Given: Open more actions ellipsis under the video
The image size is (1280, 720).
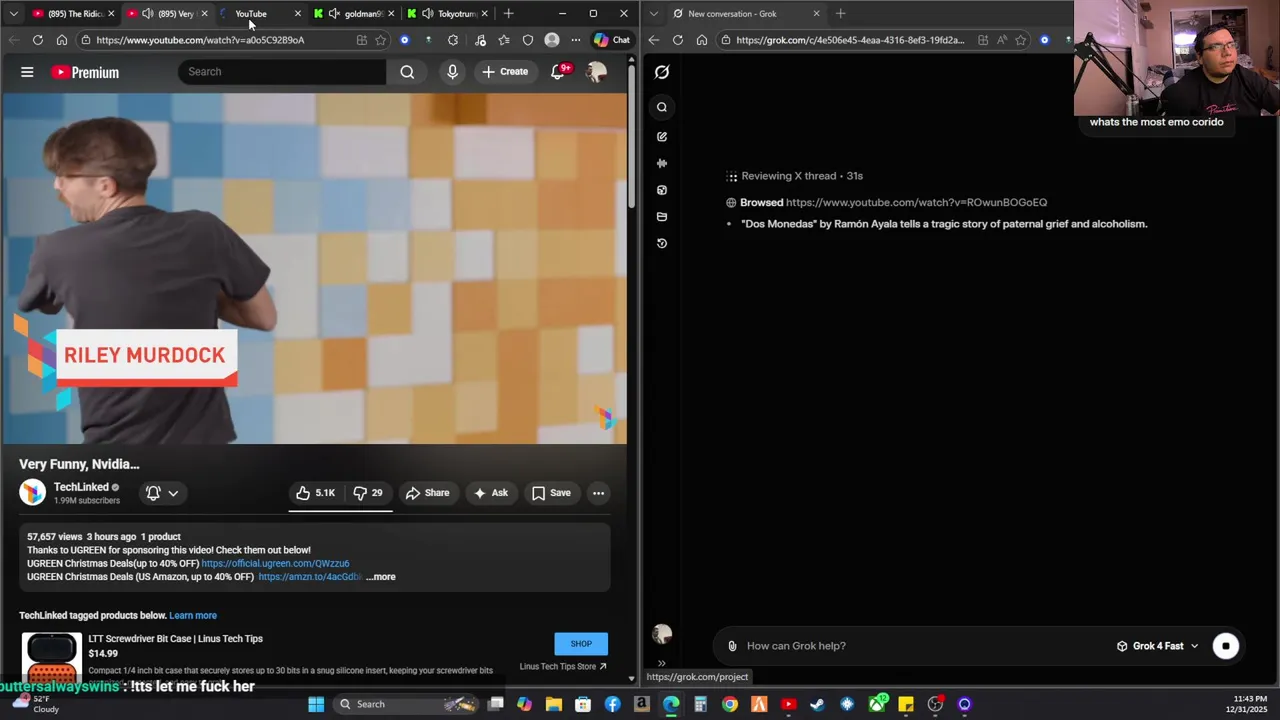Looking at the screenshot, I should [598, 493].
